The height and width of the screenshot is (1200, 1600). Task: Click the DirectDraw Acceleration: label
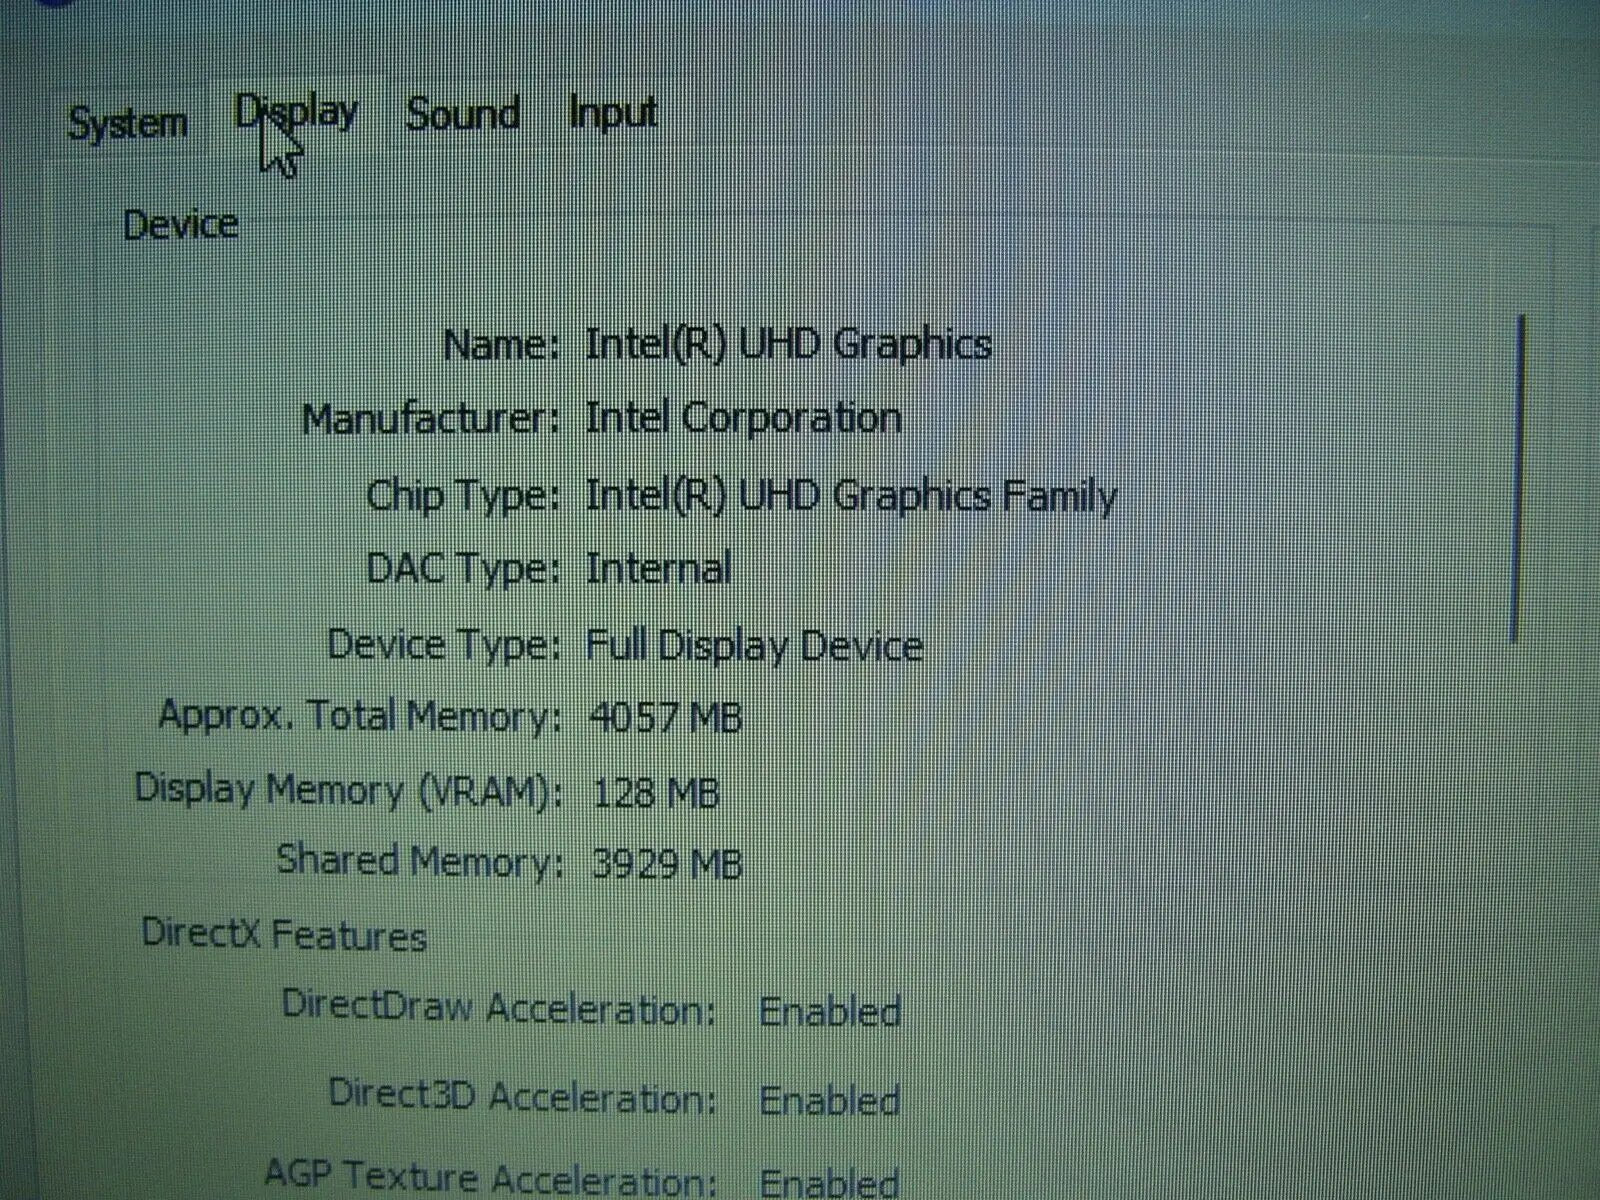coord(499,1008)
